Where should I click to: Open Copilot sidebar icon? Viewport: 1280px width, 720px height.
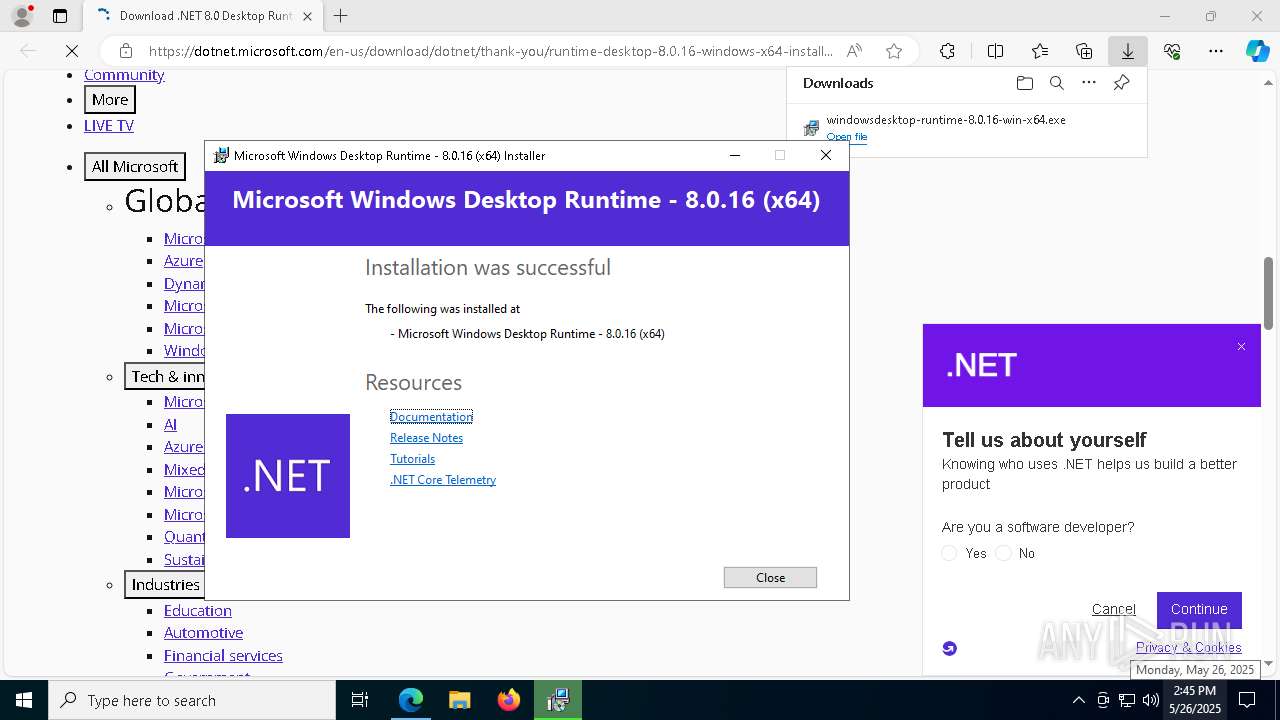click(1257, 51)
